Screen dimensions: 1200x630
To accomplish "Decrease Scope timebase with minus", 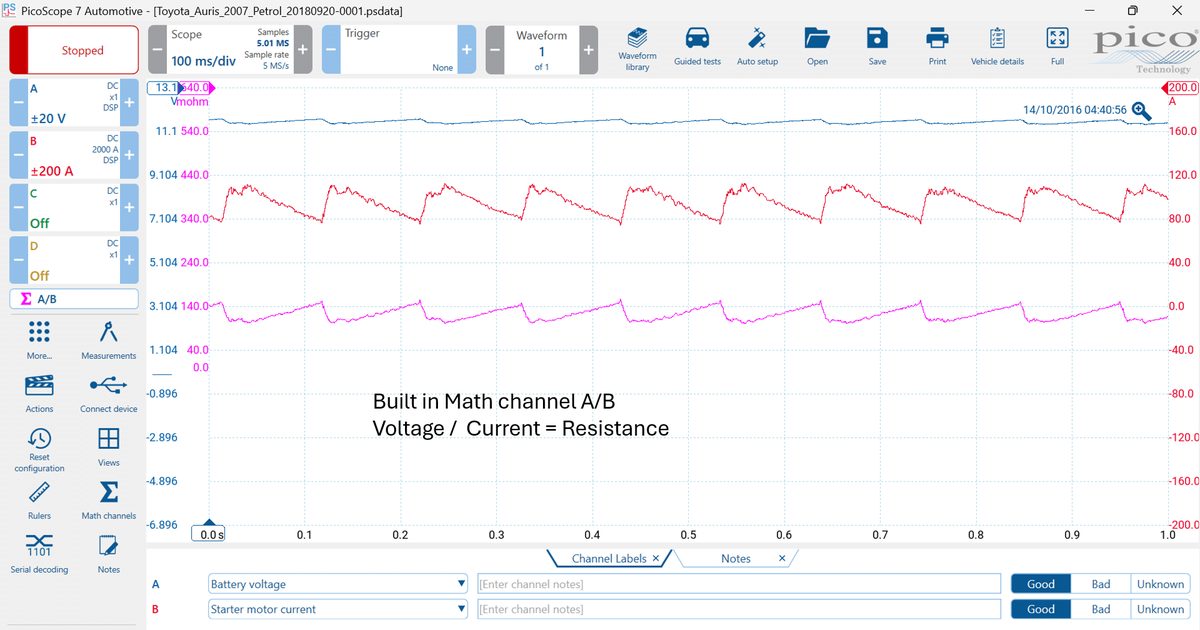I will [157, 50].
